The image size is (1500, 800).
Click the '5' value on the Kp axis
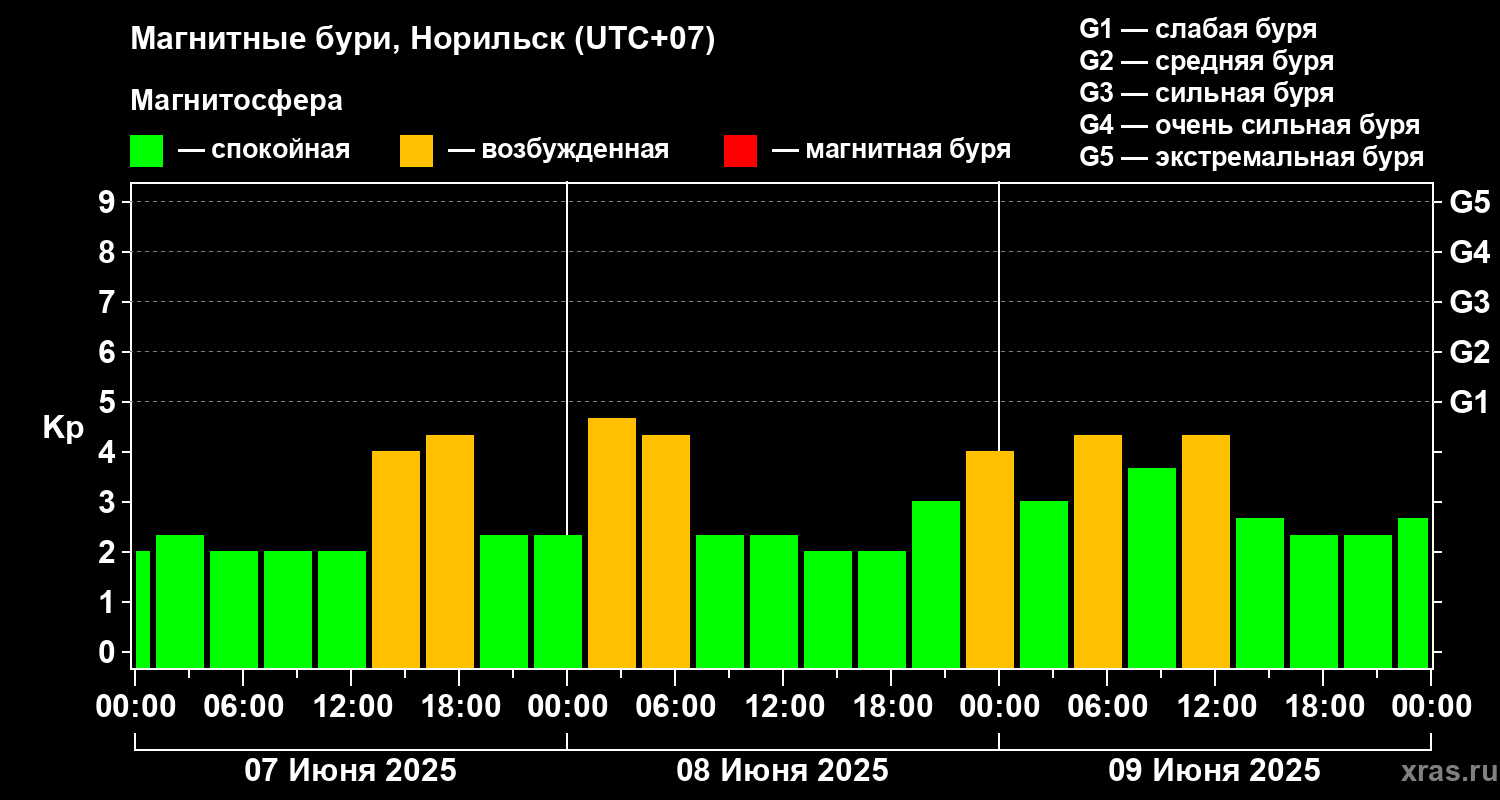[x=109, y=402]
